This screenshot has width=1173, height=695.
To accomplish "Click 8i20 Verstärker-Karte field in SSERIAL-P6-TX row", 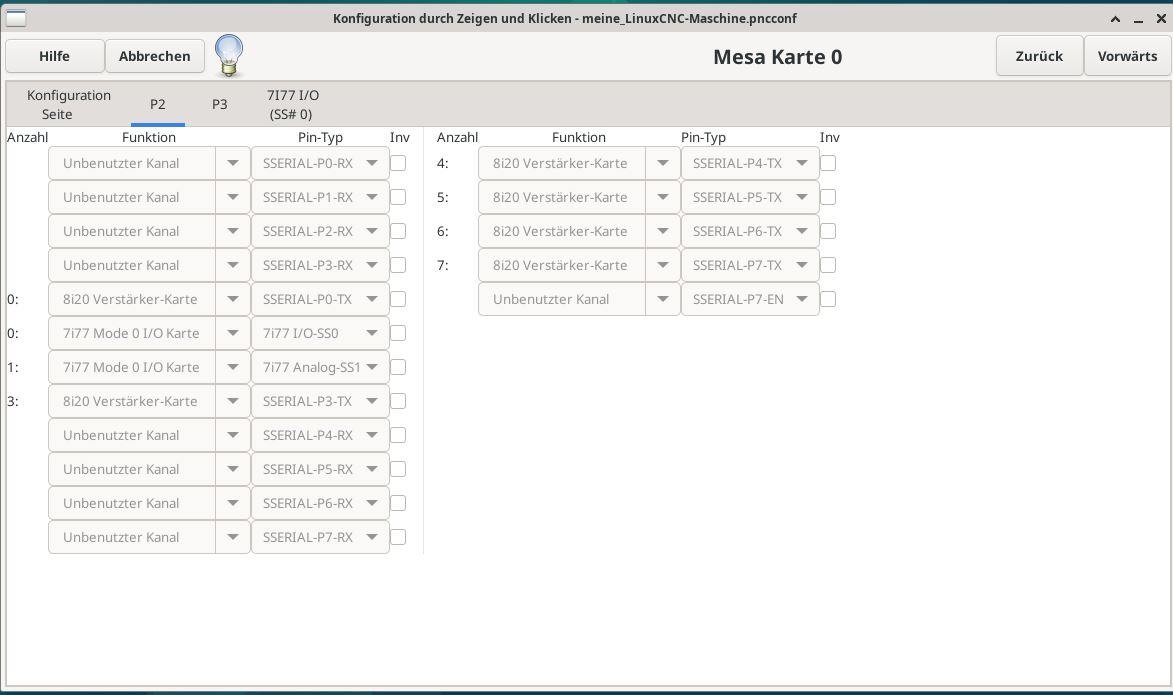I will [x=562, y=231].
